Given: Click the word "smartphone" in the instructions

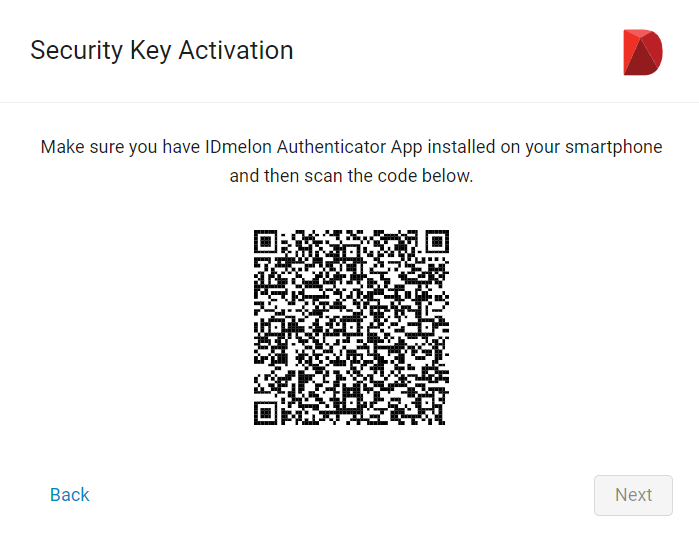Looking at the screenshot, I should 614,147.
